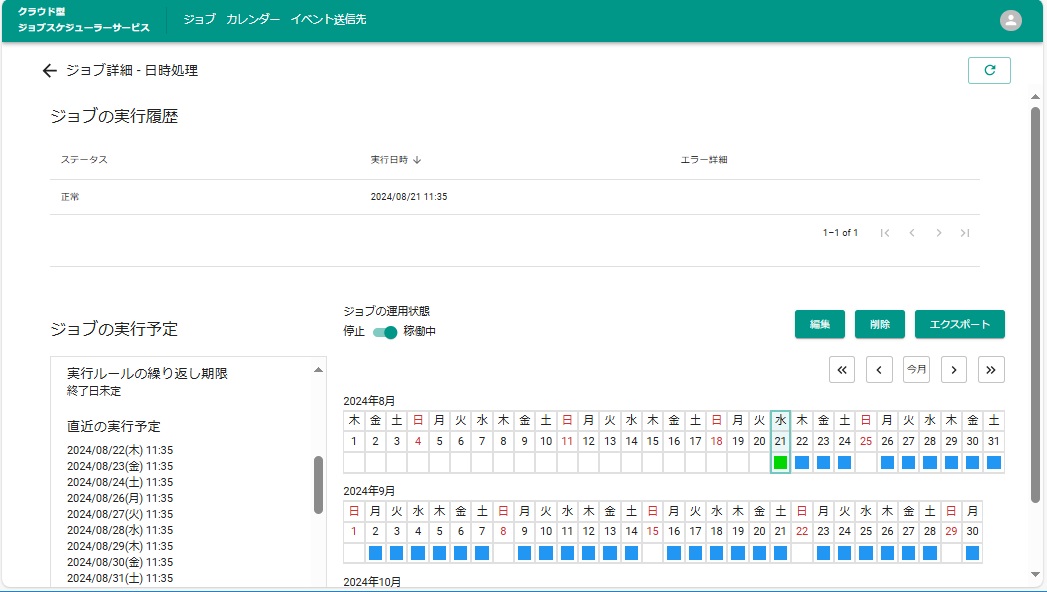Go to next month in calendar

[x=954, y=369]
